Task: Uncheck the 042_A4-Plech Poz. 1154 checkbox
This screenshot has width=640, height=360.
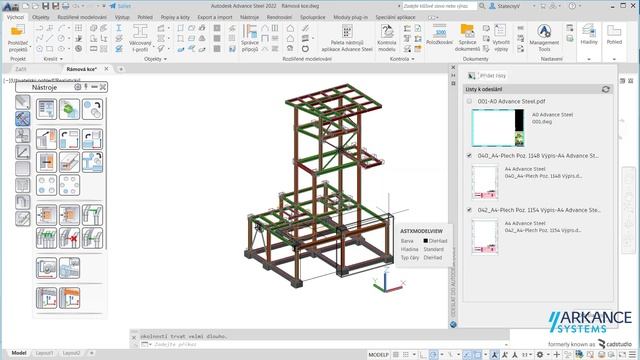Action: (x=469, y=210)
